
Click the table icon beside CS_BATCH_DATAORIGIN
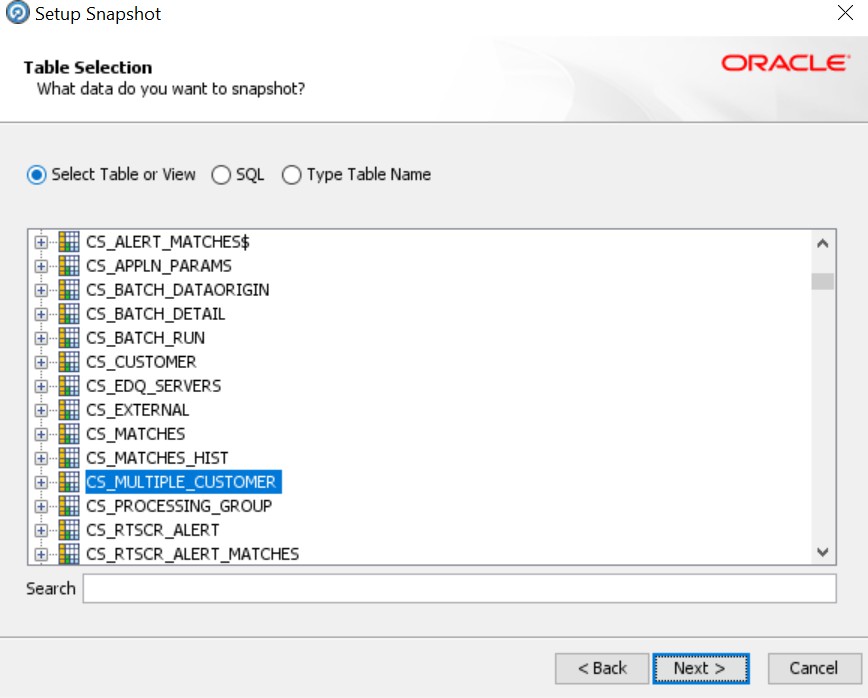point(69,289)
